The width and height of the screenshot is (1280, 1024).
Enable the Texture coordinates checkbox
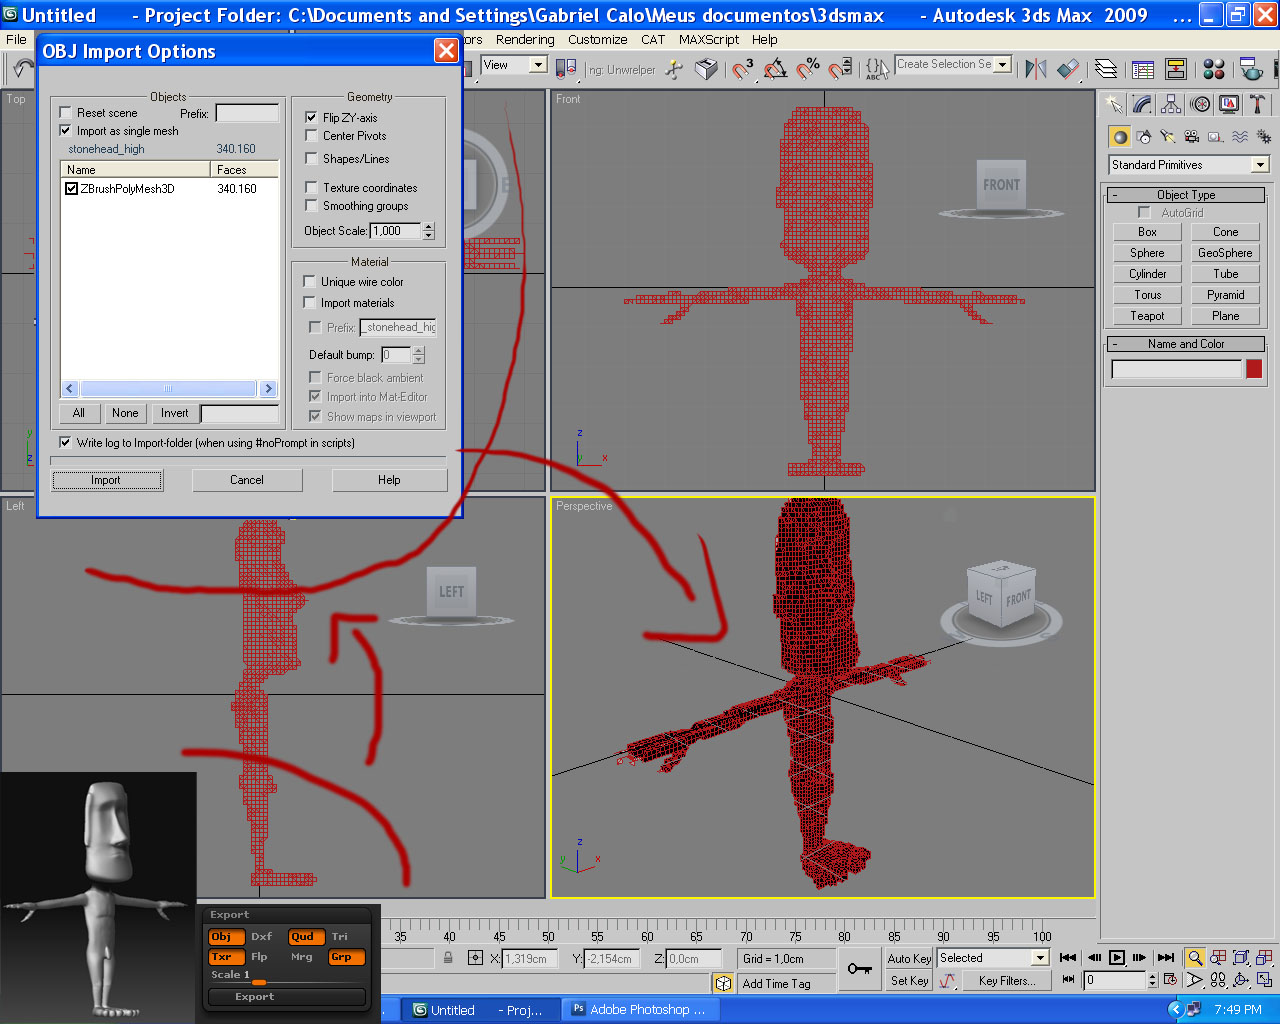click(x=311, y=187)
